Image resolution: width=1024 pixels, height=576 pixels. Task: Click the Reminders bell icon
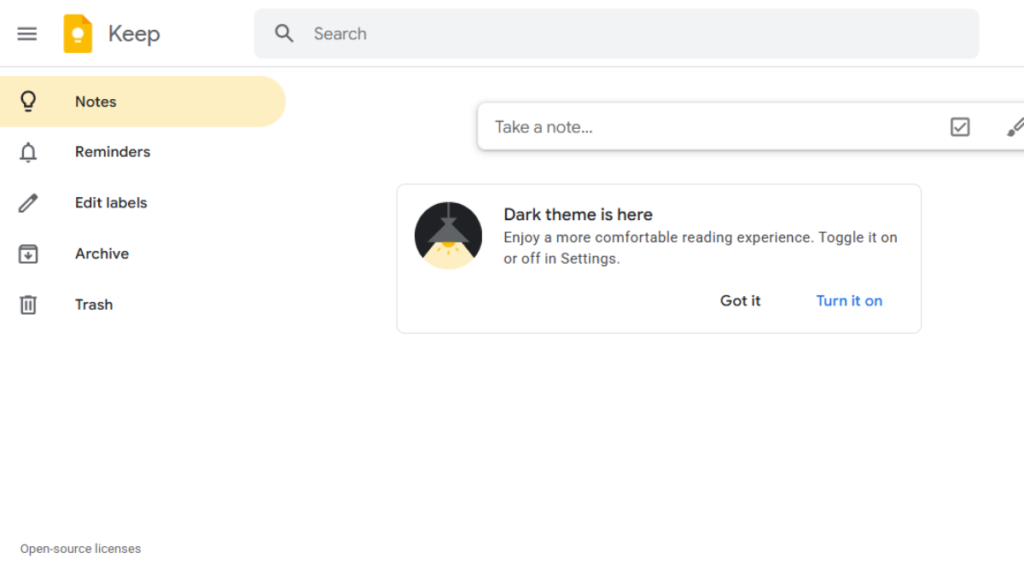click(28, 152)
